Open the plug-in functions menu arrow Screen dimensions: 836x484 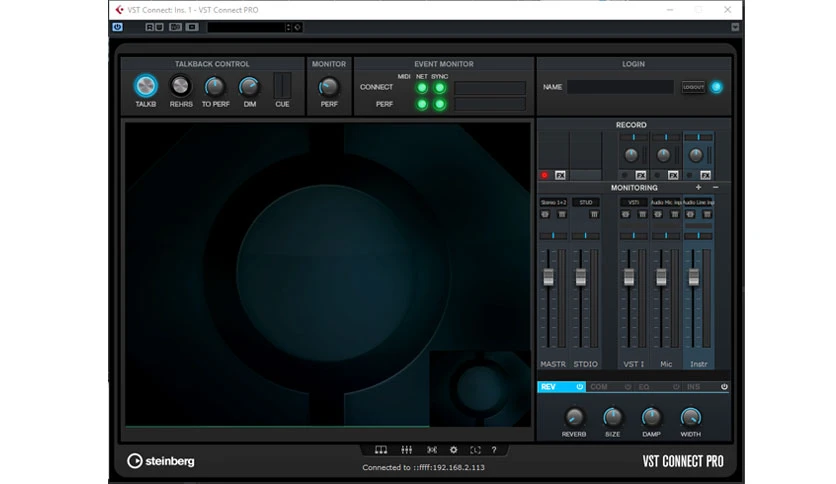(735, 27)
